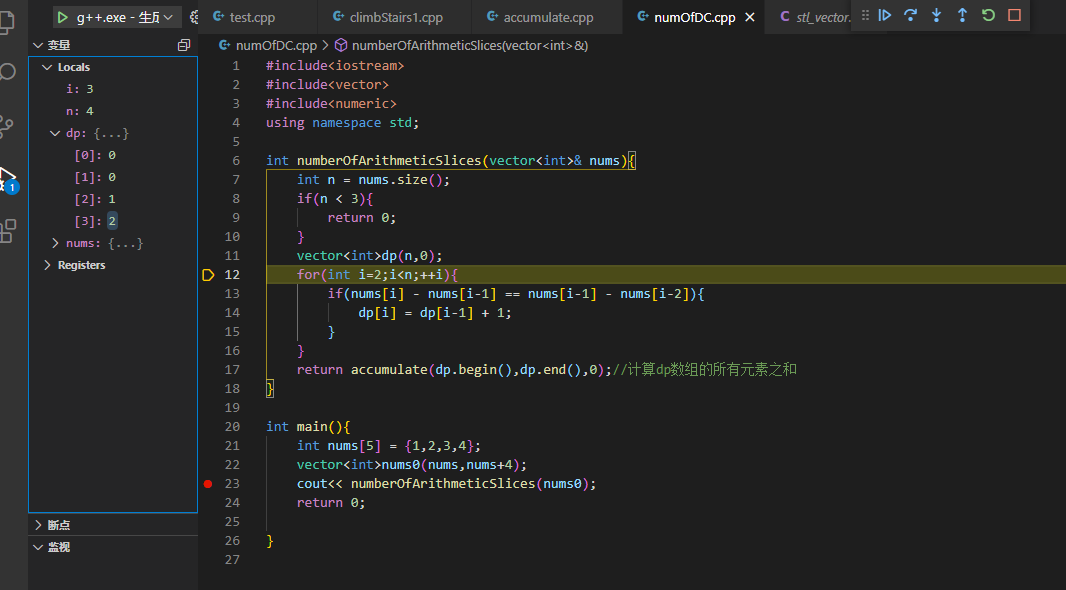This screenshot has width=1066, height=590.
Task: Expand the Registers node
Action: tap(47, 264)
